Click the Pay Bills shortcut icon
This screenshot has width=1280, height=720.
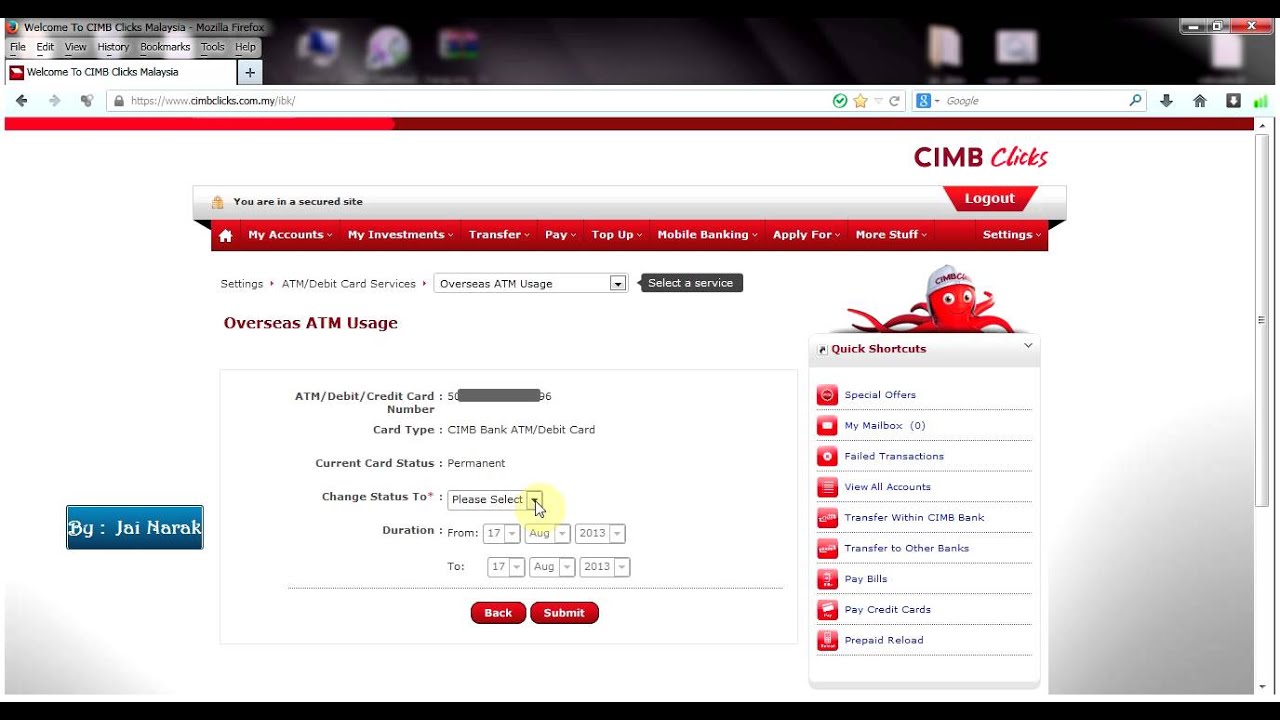click(827, 579)
